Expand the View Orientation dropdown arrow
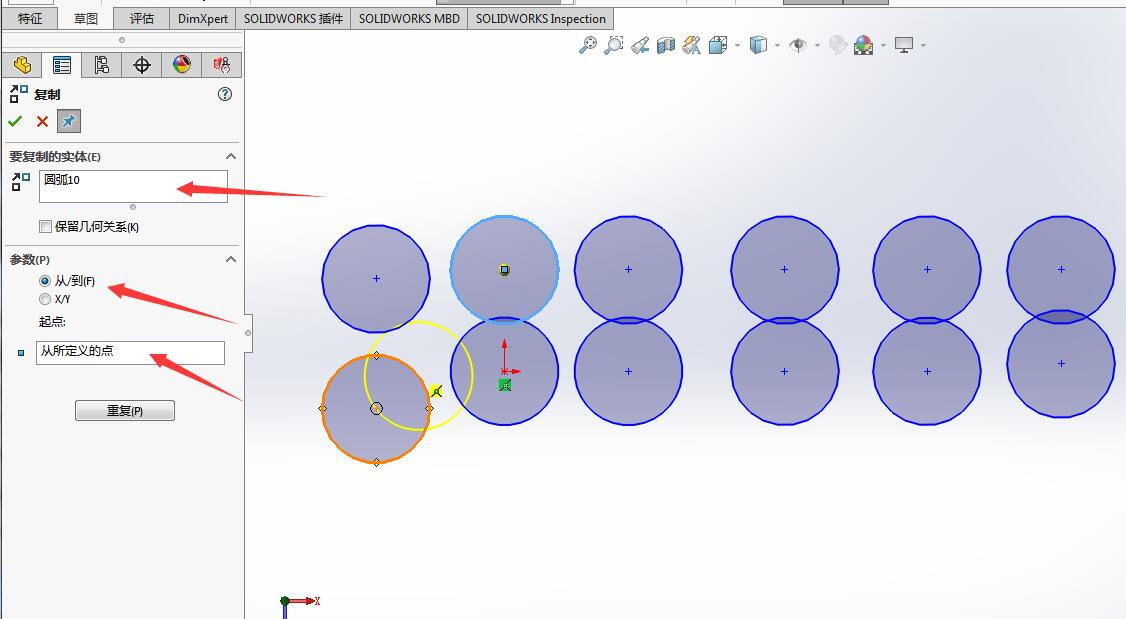The width and height of the screenshot is (1126, 619). pyautogui.click(x=738, y=46)
